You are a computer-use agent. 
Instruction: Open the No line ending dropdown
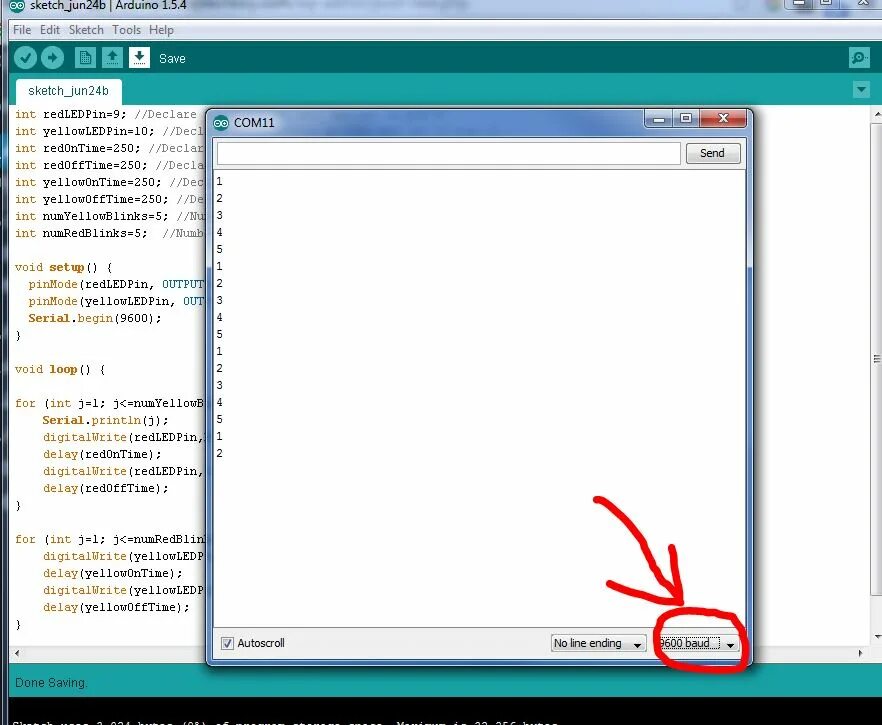tap(598, 643)
